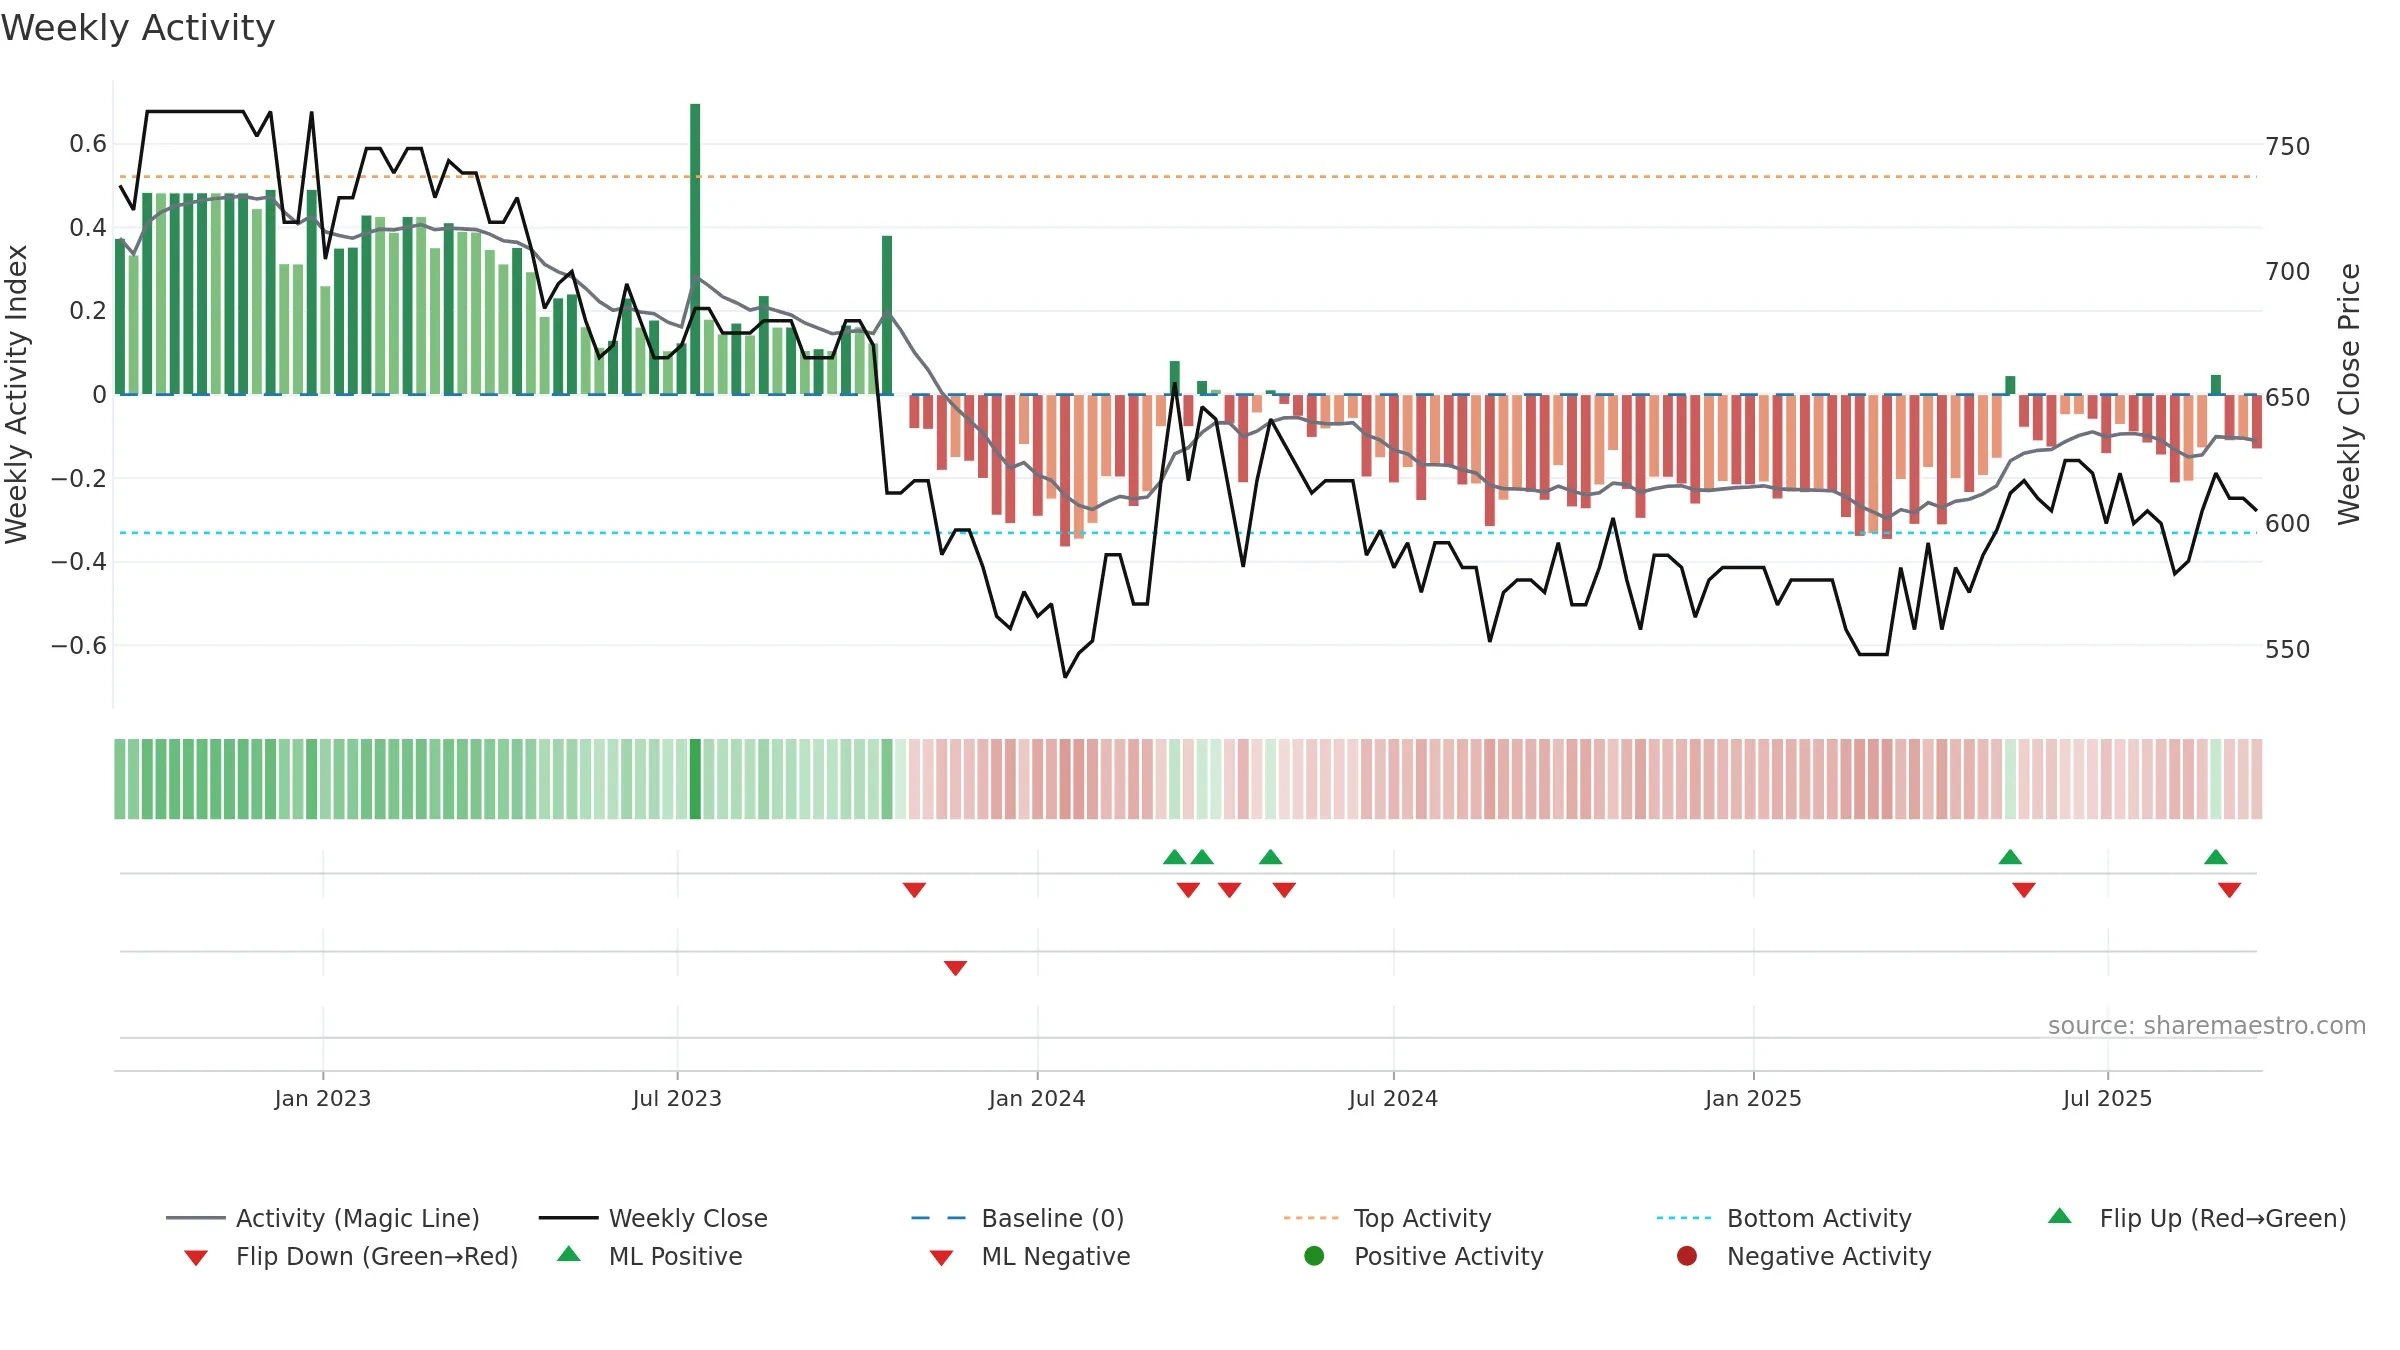Screen dimensions: 2400x1350
Task: Click the lone red triangle on second marker row
Action: pos(955,968)
